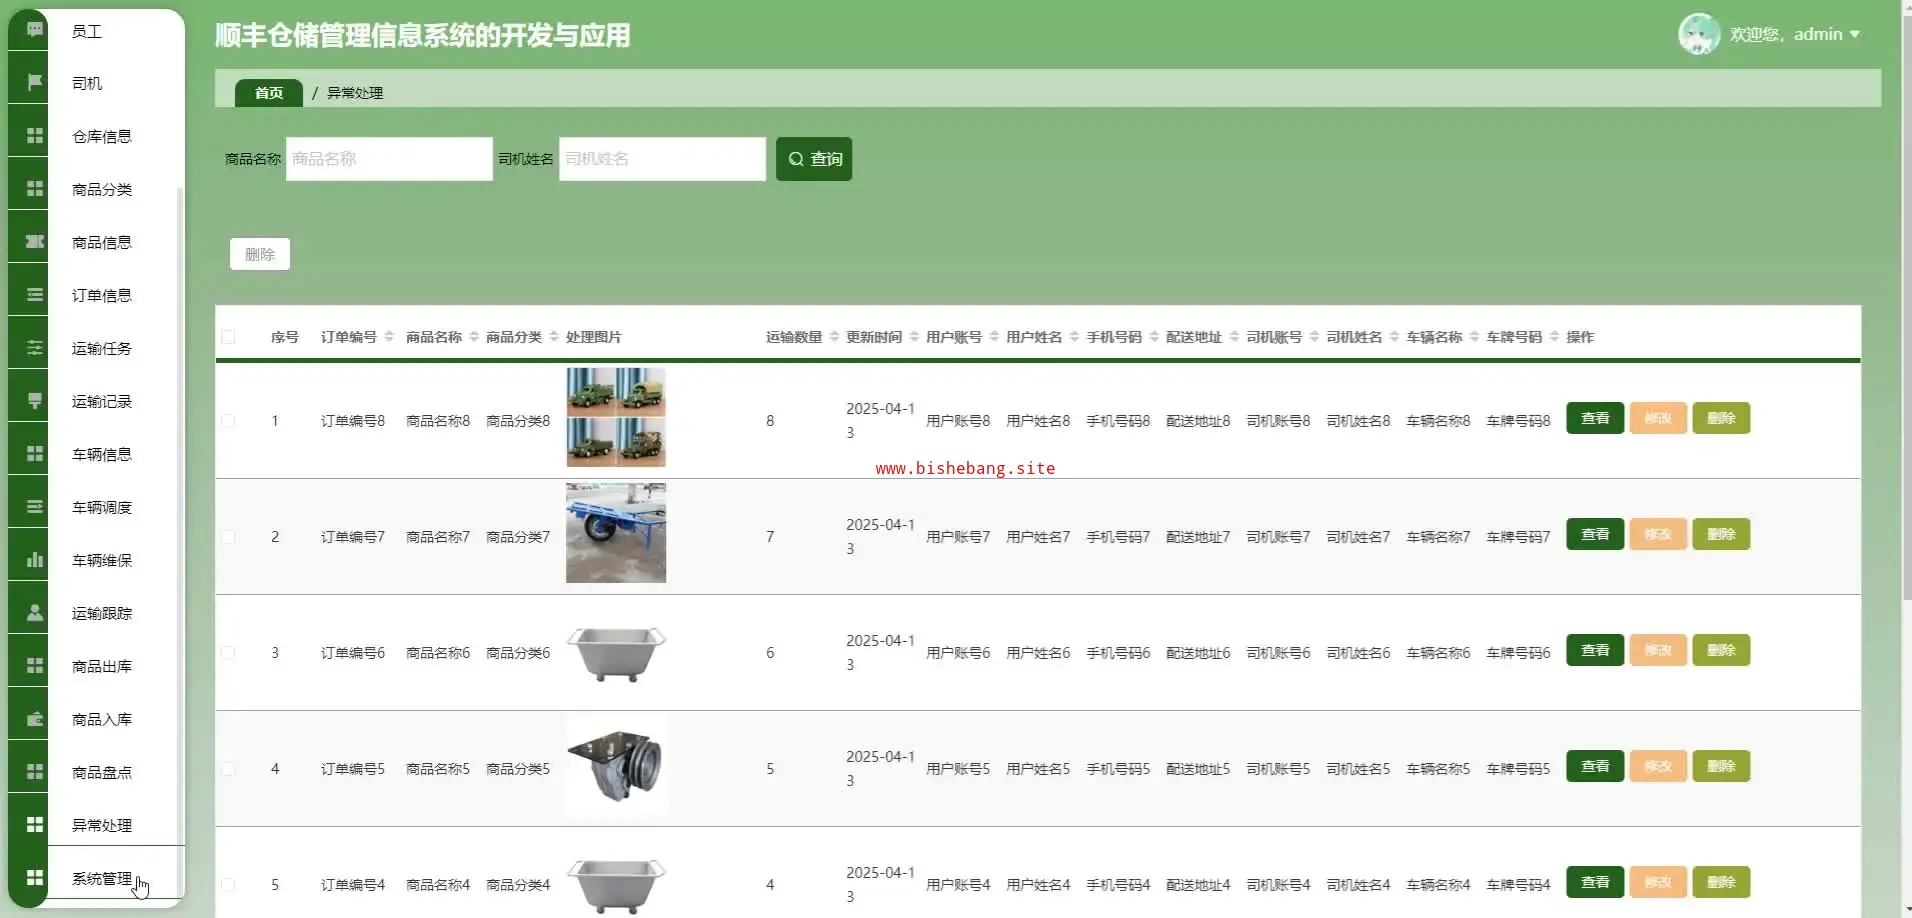Image resolution: width=1912 pixels, height=918 pixels.
Task: Click the sliders icon beside 运输任务
Action: pyautogui.click(x=34, y=347)
